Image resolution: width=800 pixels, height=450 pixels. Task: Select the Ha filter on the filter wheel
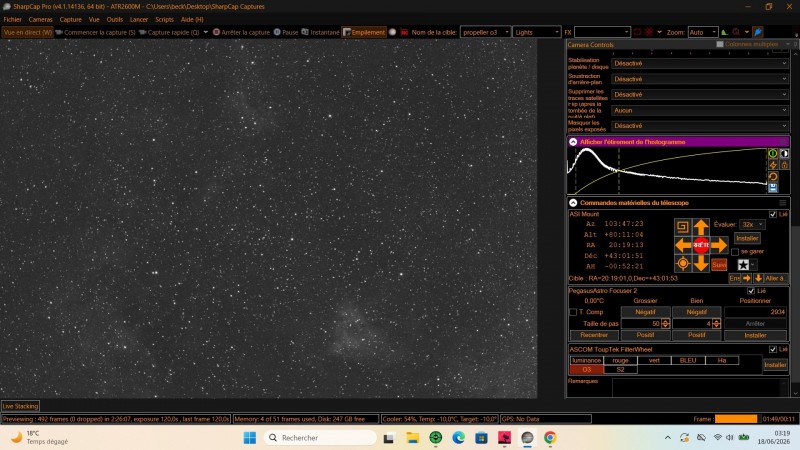click(721, 360)
